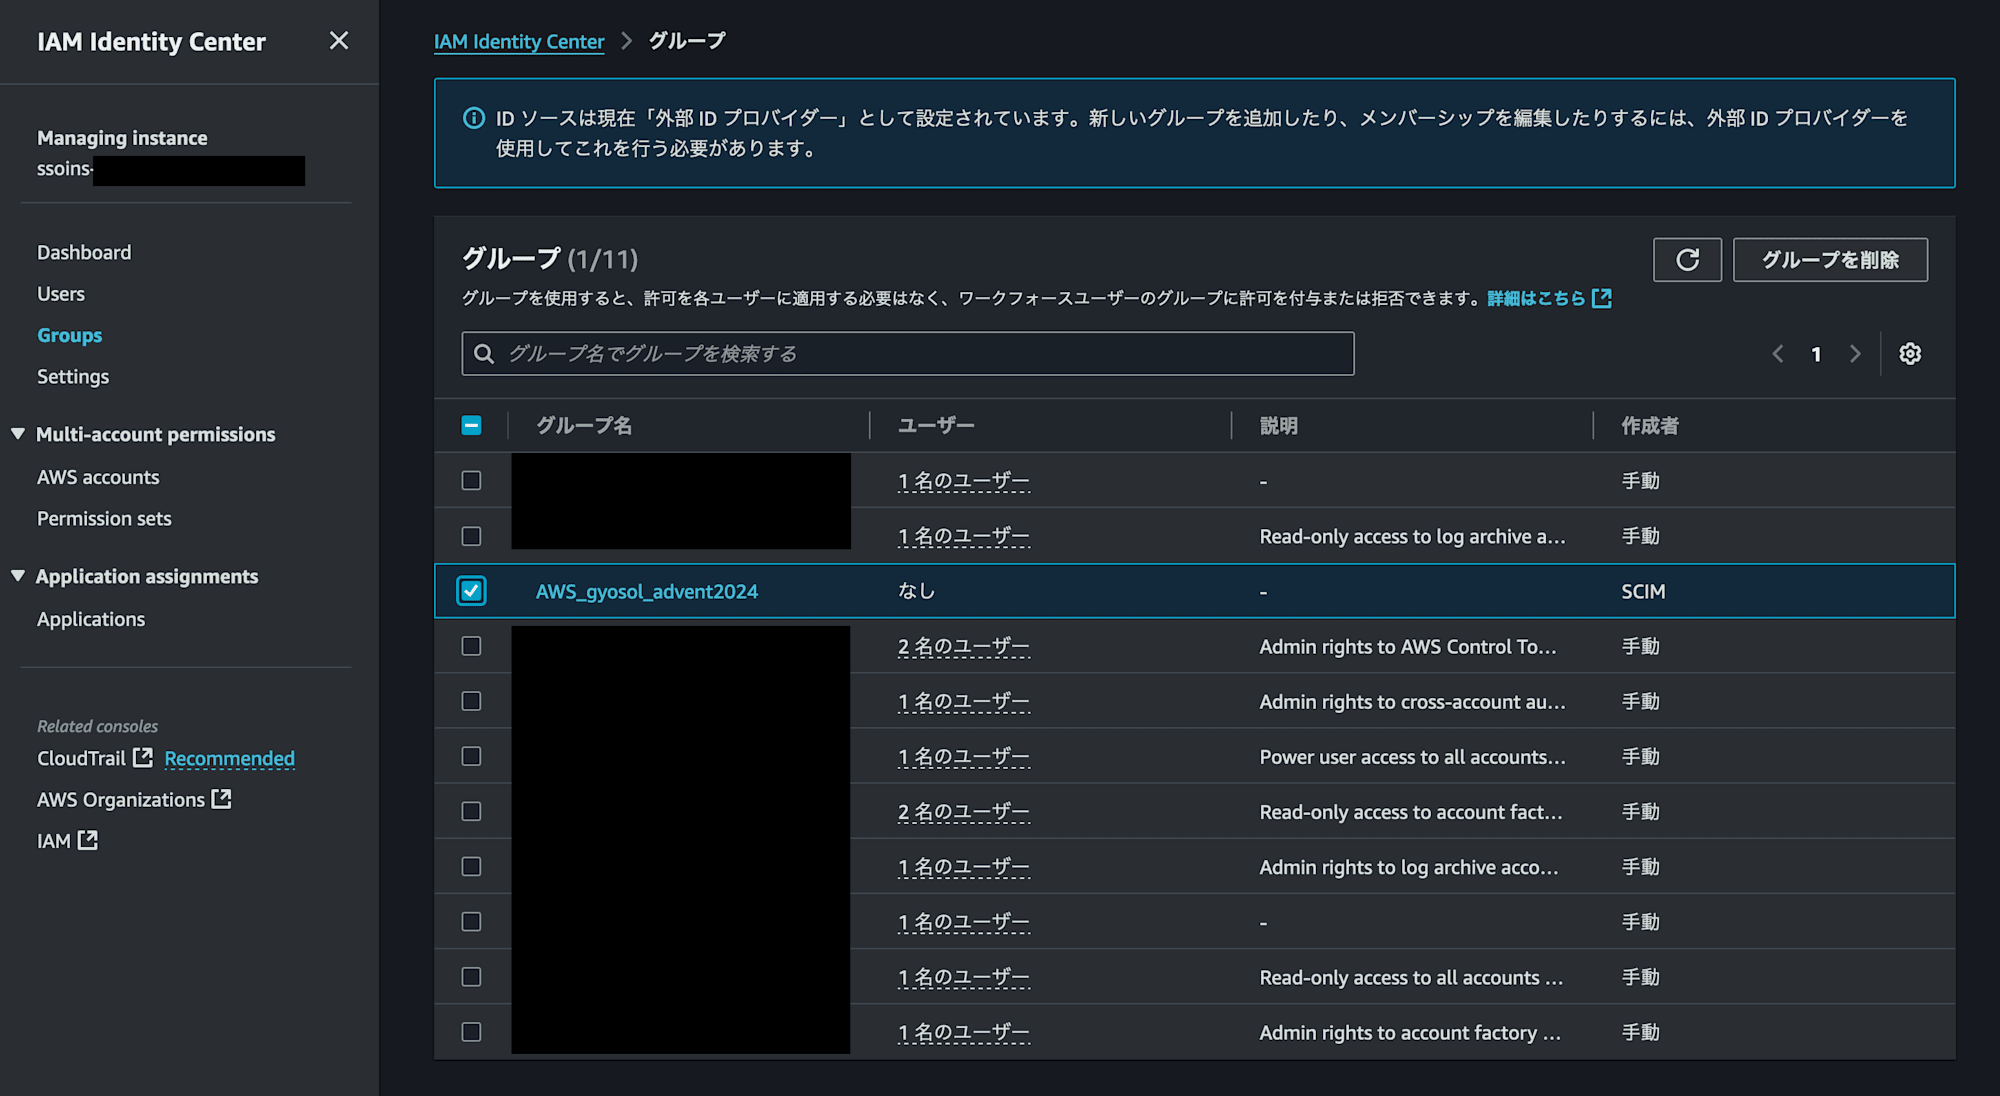
Task: Open the 詳細はこちら link
Action: click(x=1536, y=298)
